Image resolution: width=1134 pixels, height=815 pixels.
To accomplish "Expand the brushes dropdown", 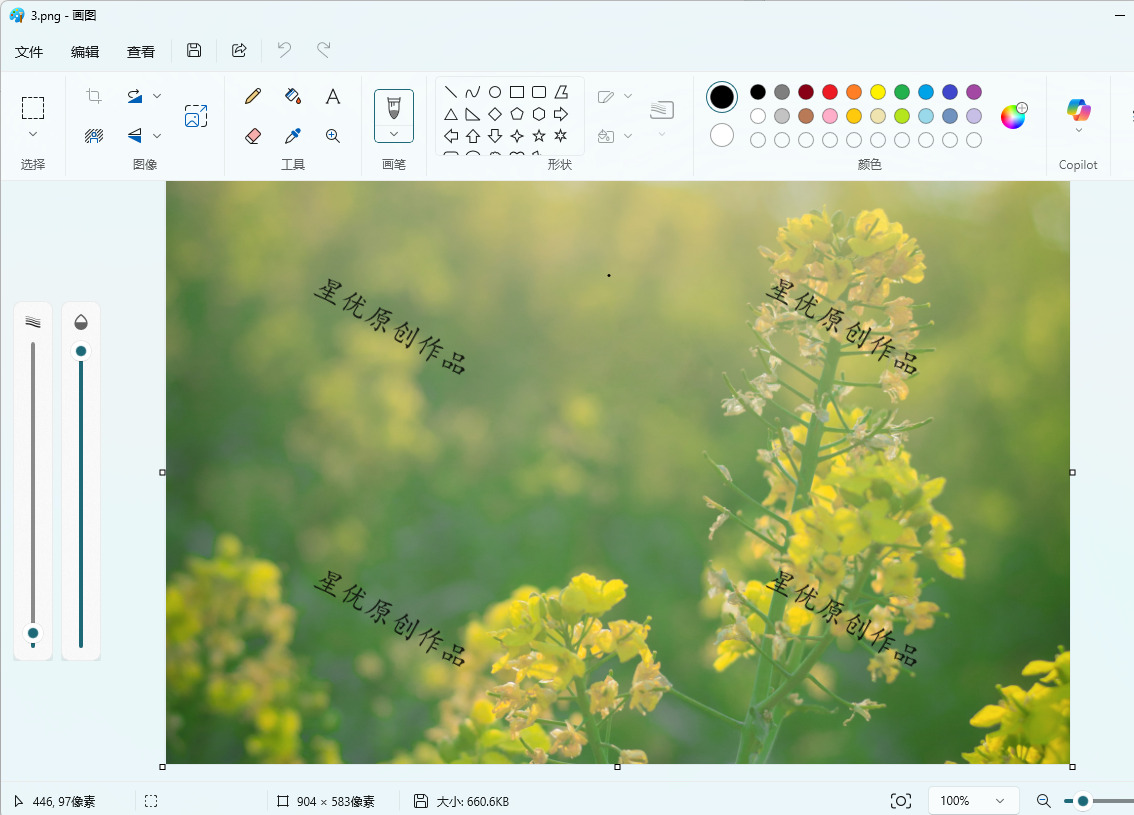I will [394, 134].
